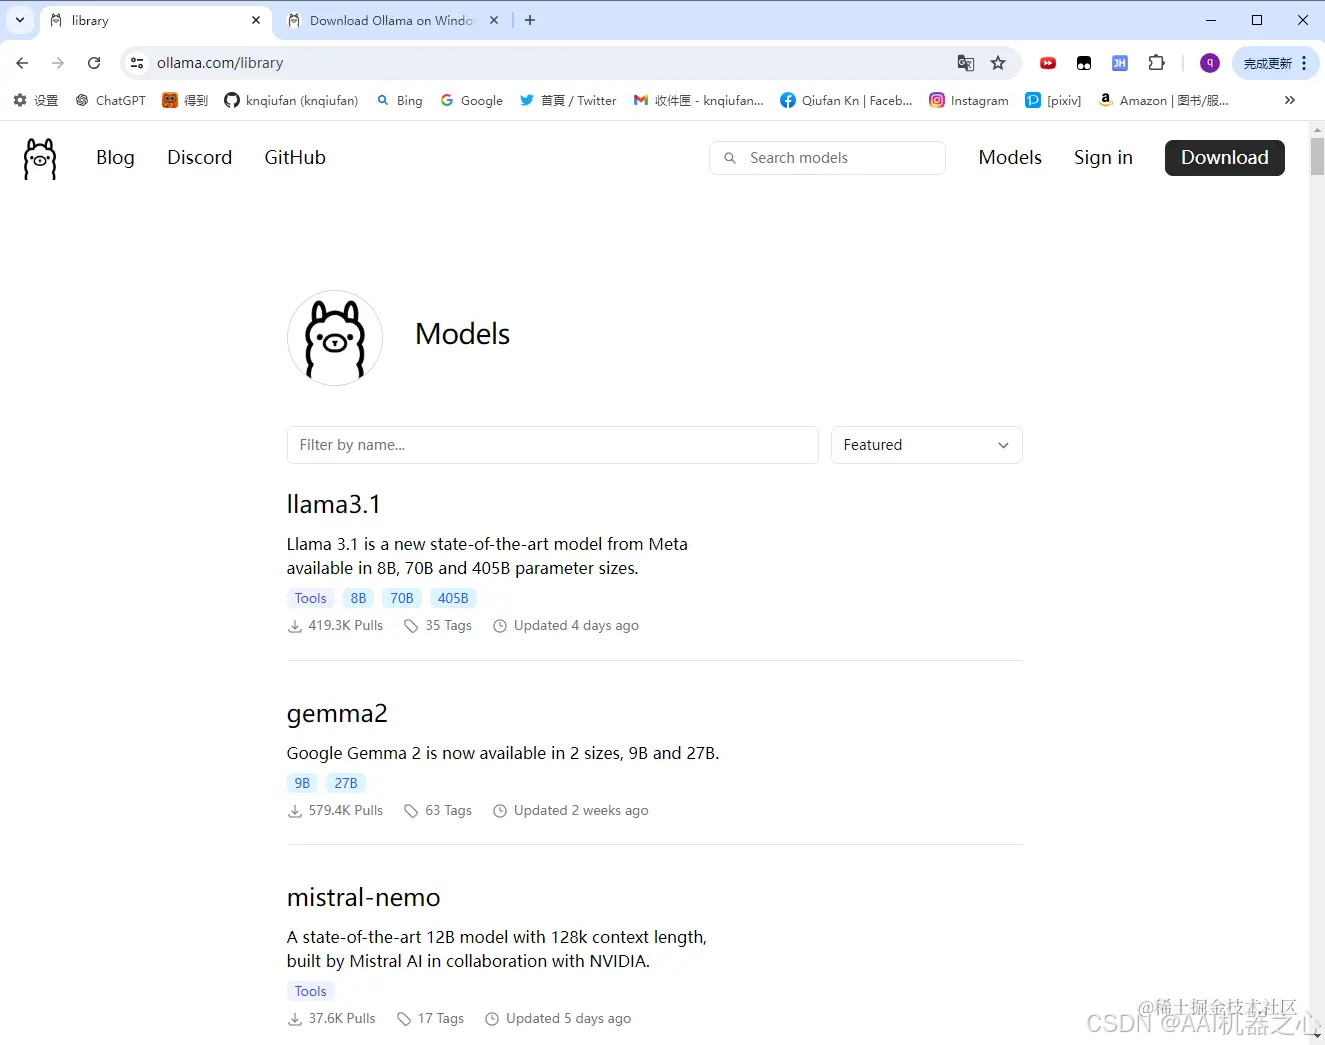Click the Updated 5 days ago text

click(568, 1018)
